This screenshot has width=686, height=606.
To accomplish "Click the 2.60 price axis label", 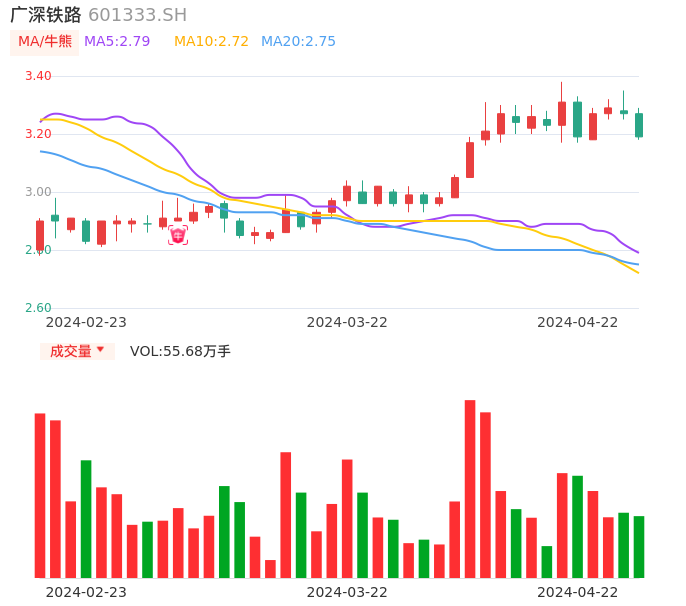I will [x=38, y=308].
